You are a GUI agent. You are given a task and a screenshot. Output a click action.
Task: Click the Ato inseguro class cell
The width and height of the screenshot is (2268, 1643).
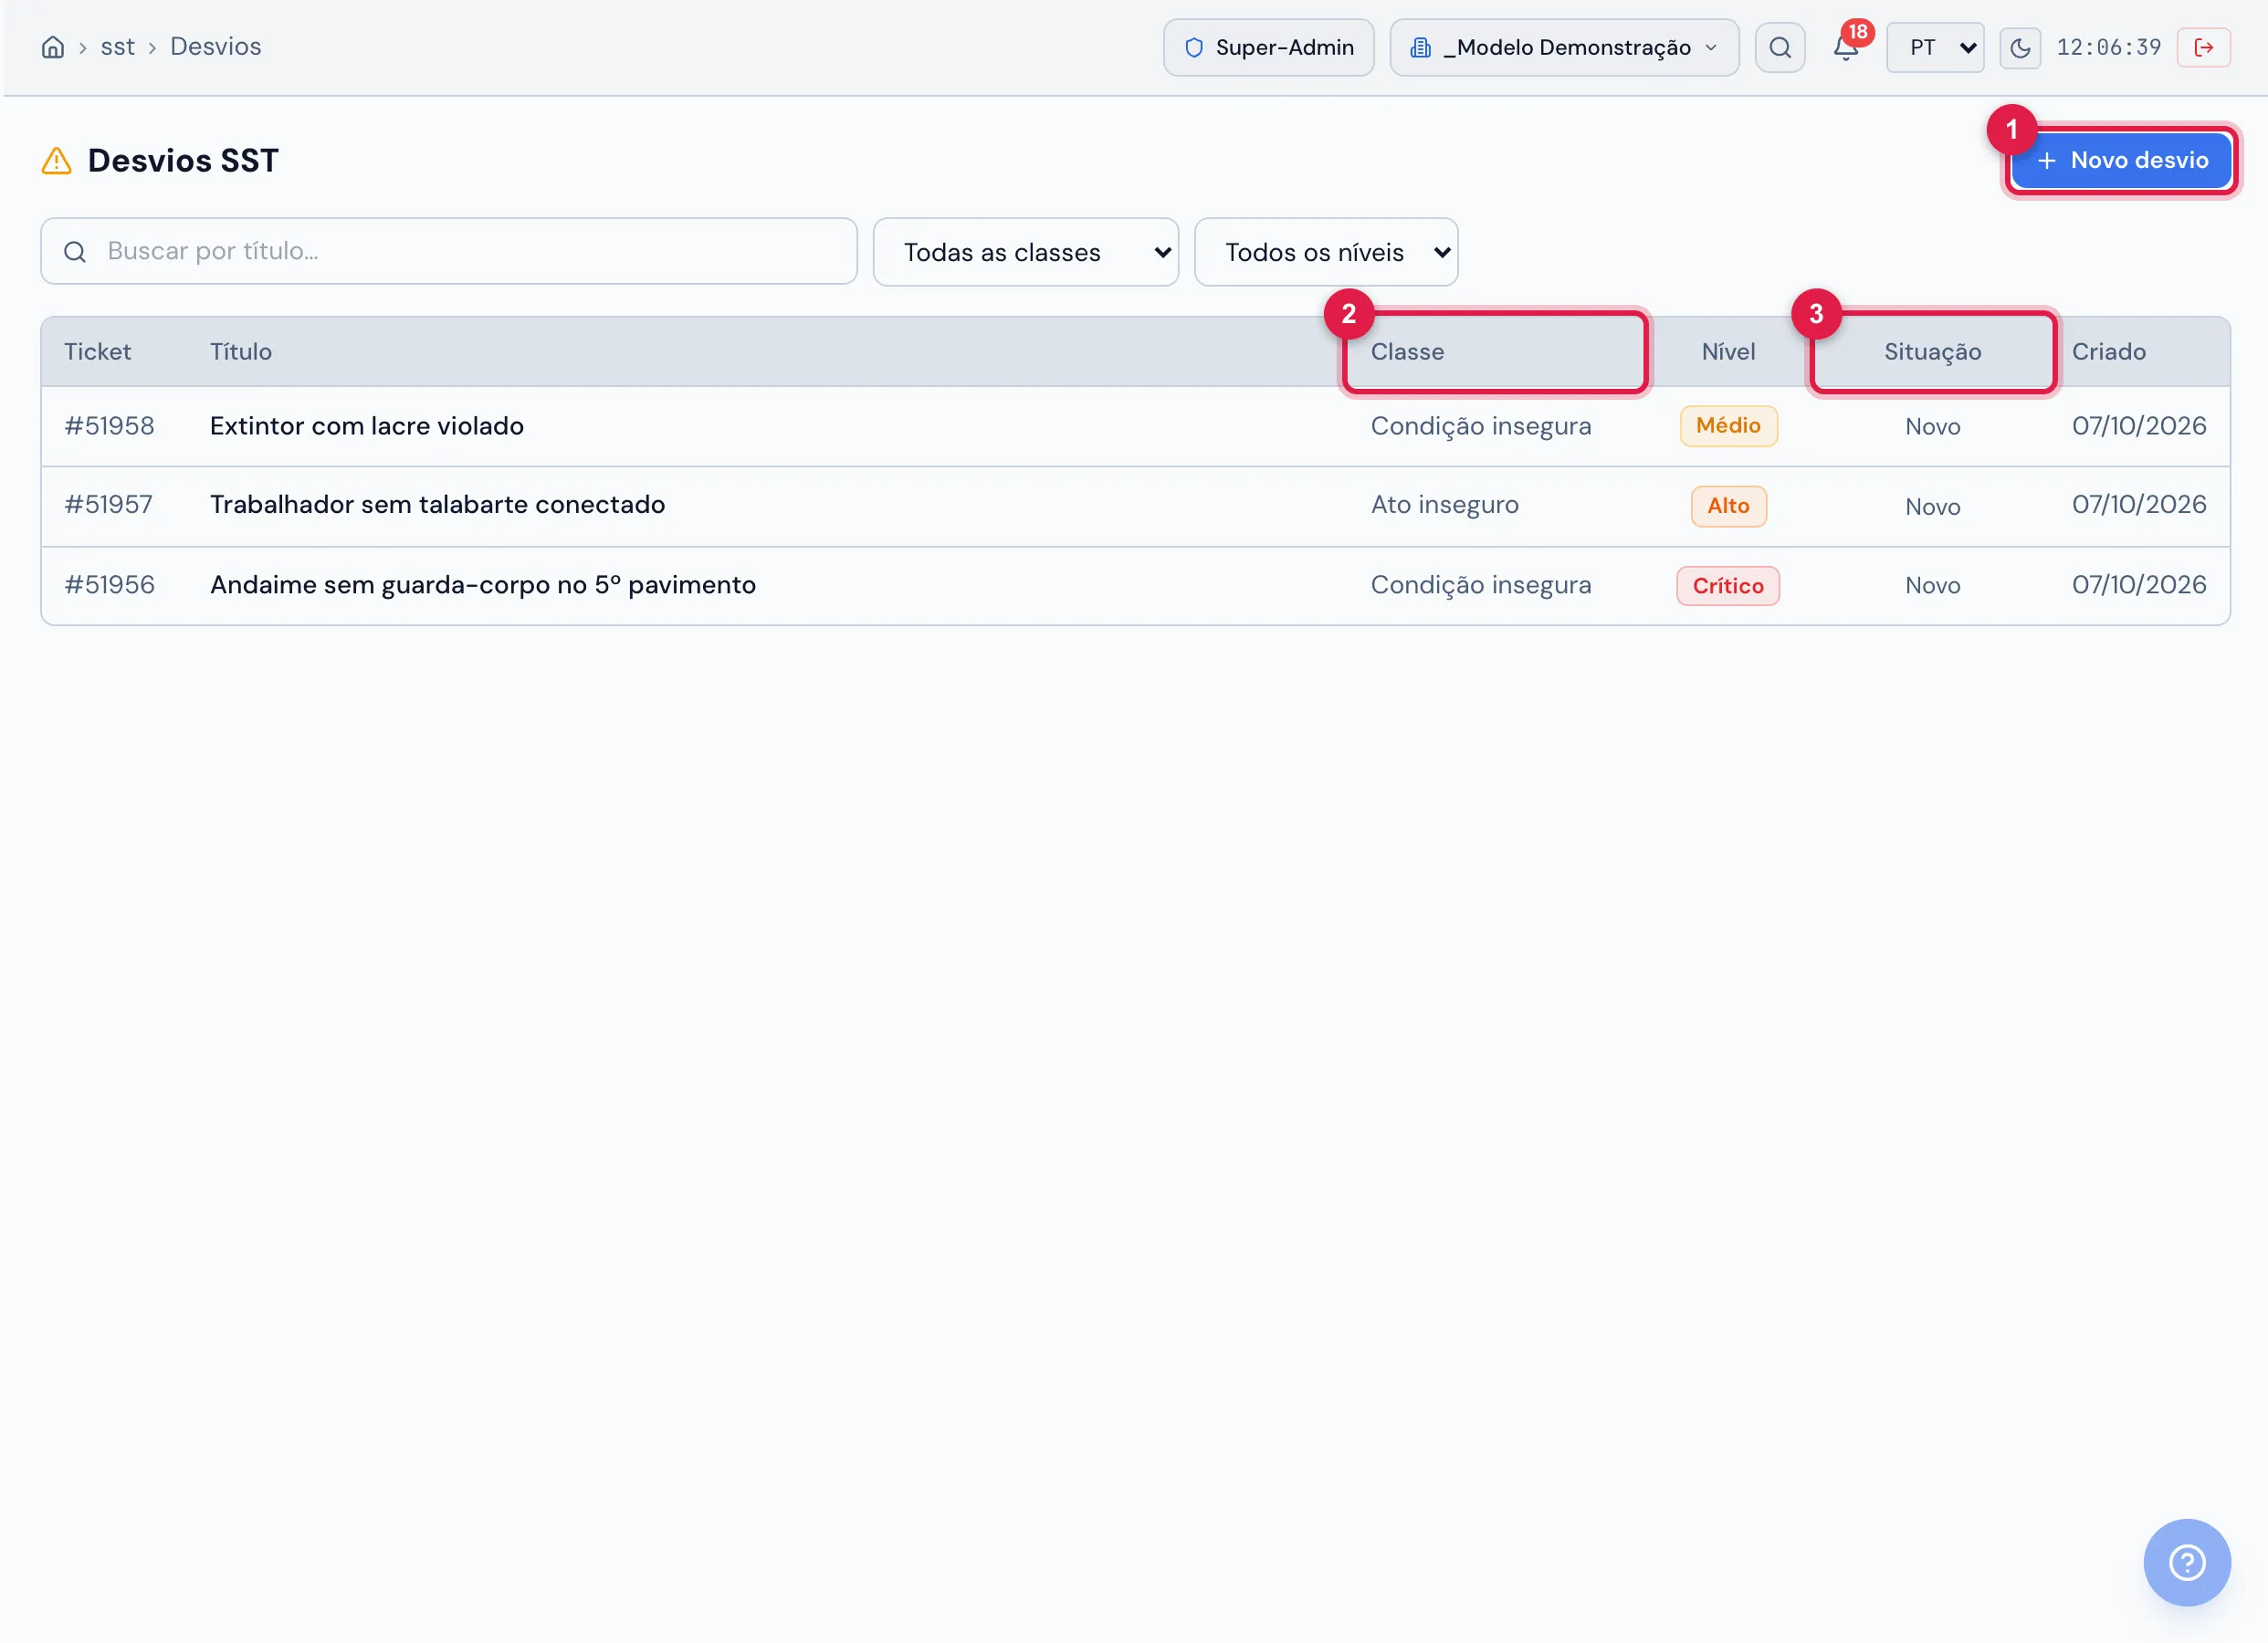pos(1444,504)
